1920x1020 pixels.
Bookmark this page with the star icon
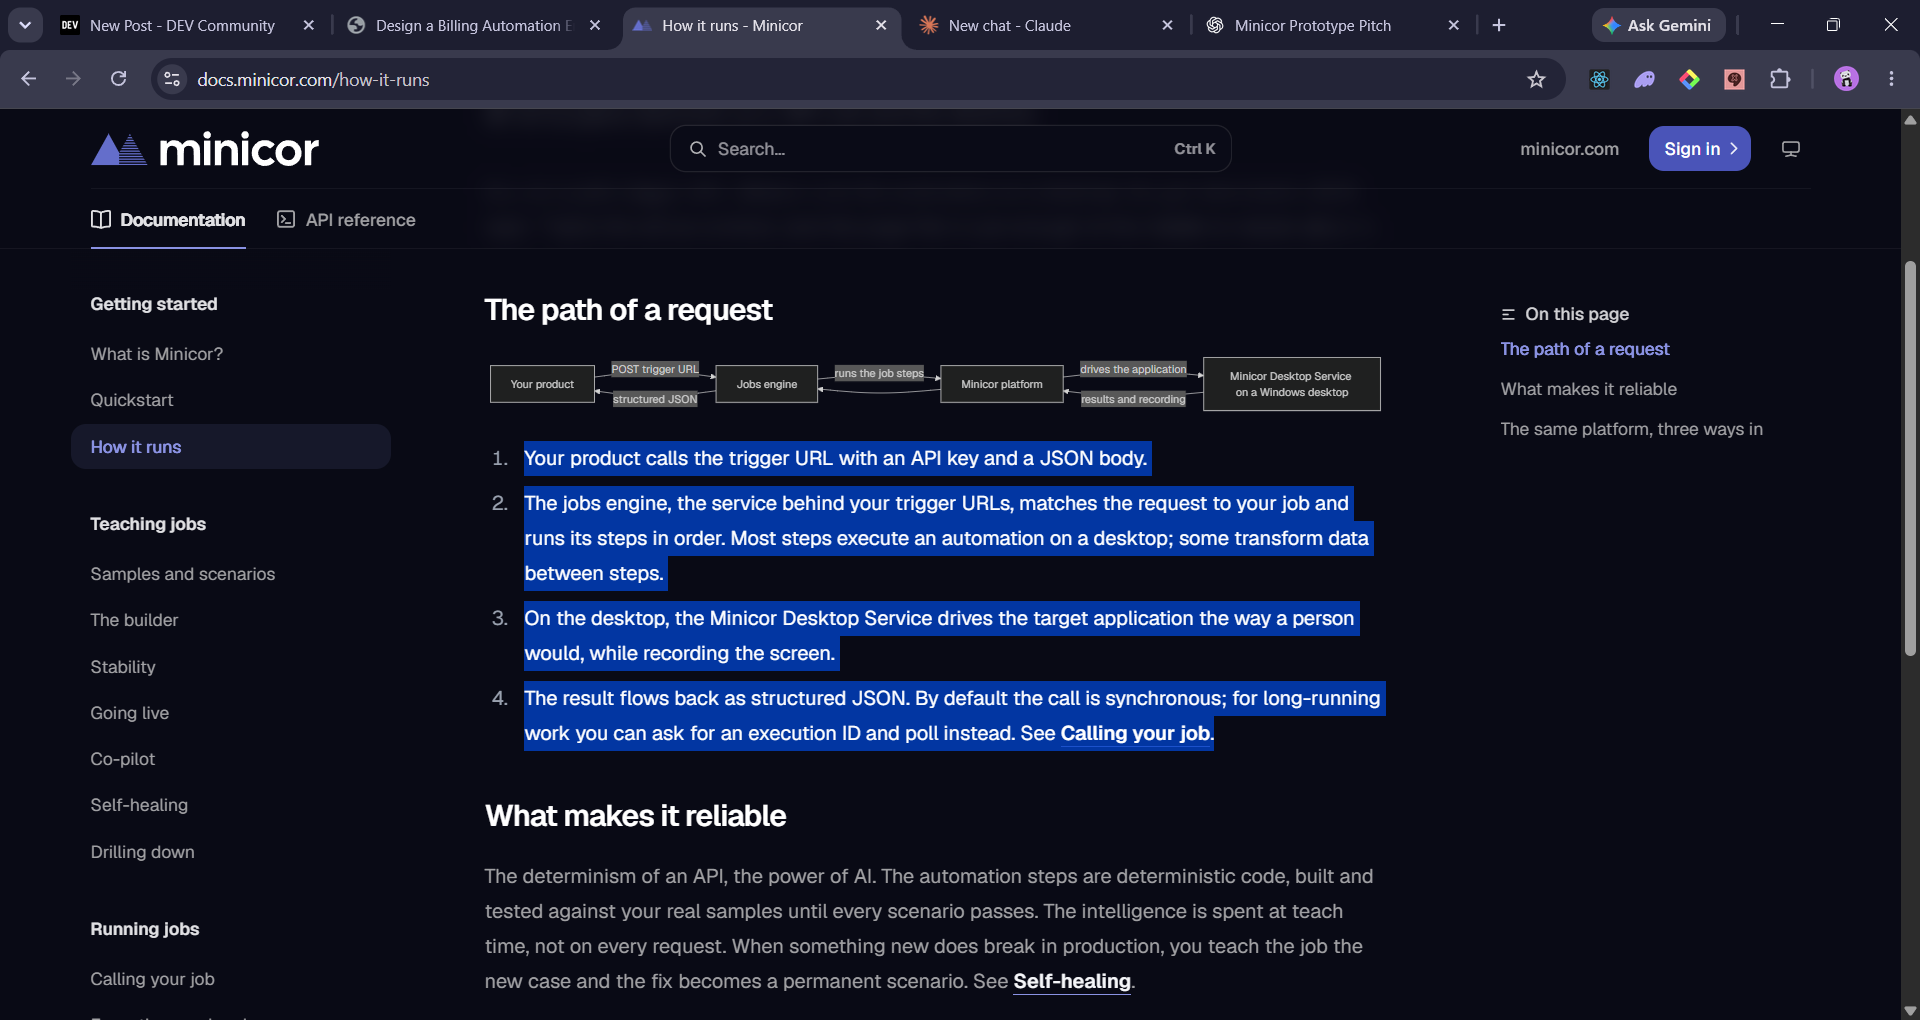point(1536,79)
